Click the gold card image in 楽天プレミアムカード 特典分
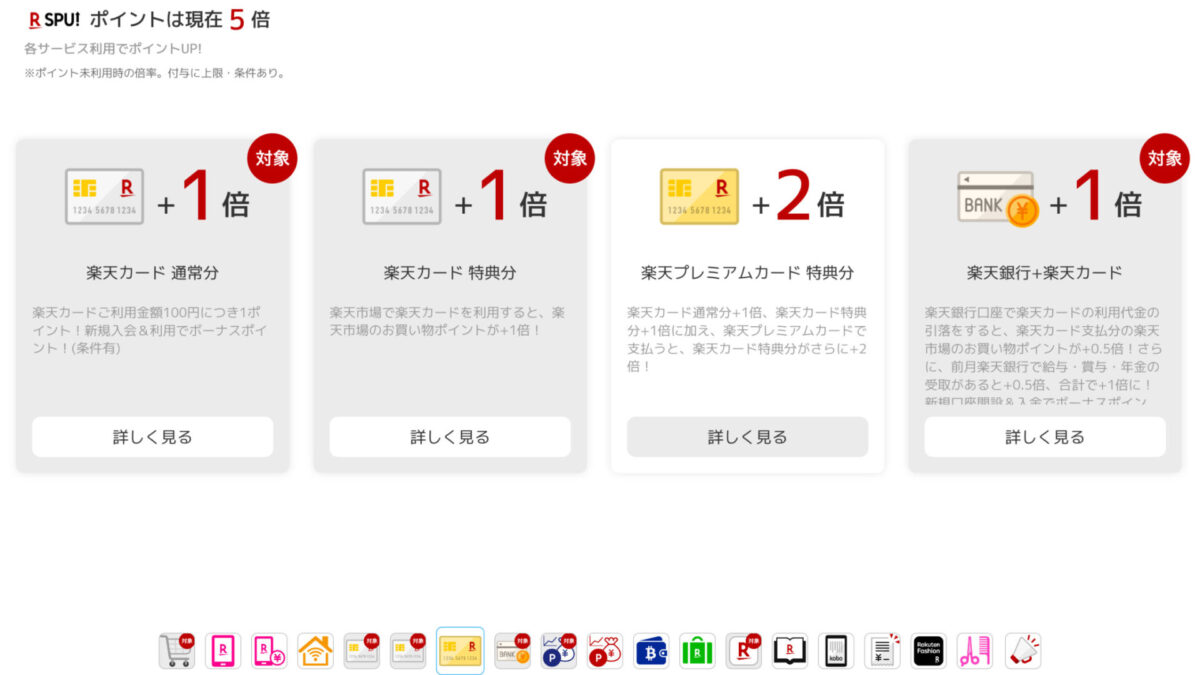 [699, 197]
